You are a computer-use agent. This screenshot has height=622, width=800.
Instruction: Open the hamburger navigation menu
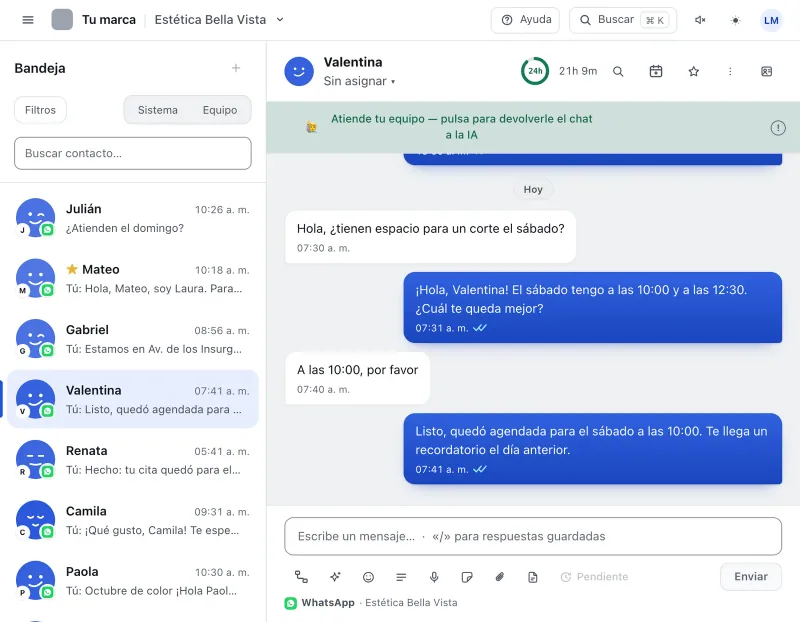tap(28, 20)
